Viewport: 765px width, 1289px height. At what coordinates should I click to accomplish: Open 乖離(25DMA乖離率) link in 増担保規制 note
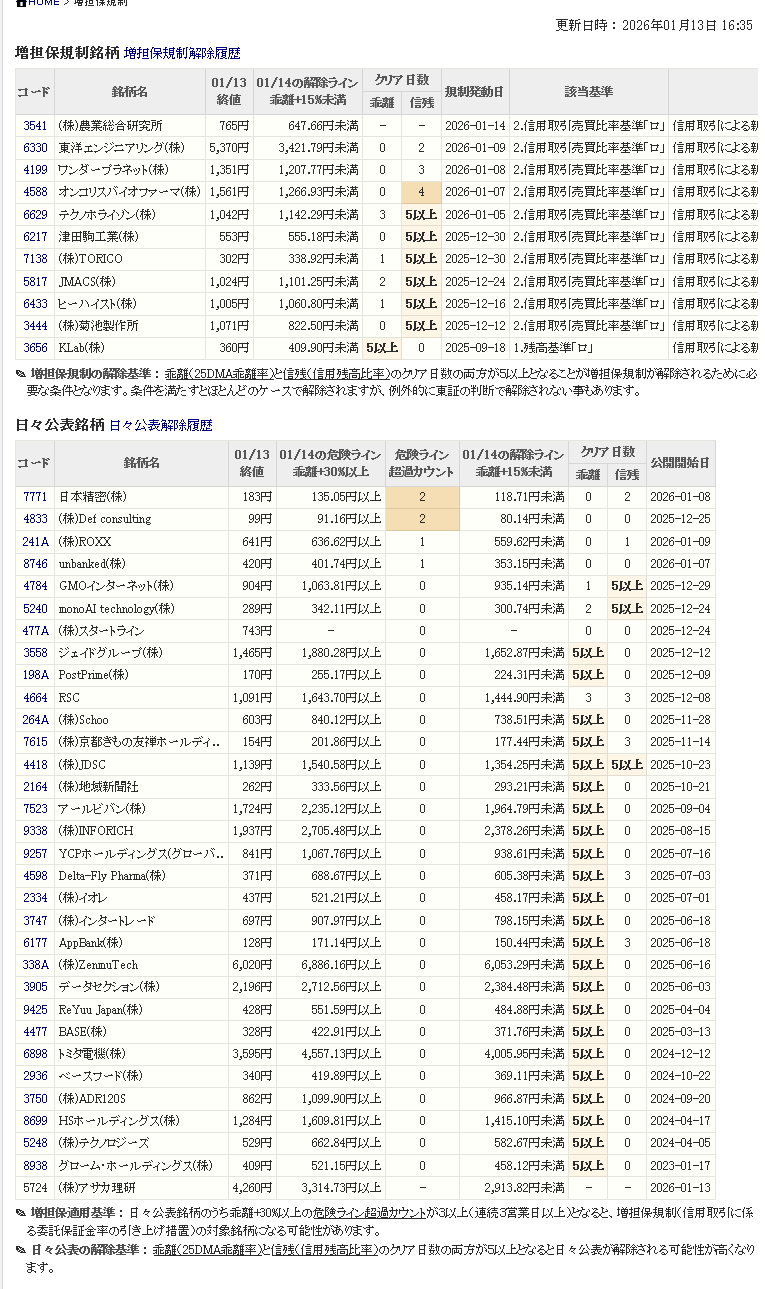point(217,374)
